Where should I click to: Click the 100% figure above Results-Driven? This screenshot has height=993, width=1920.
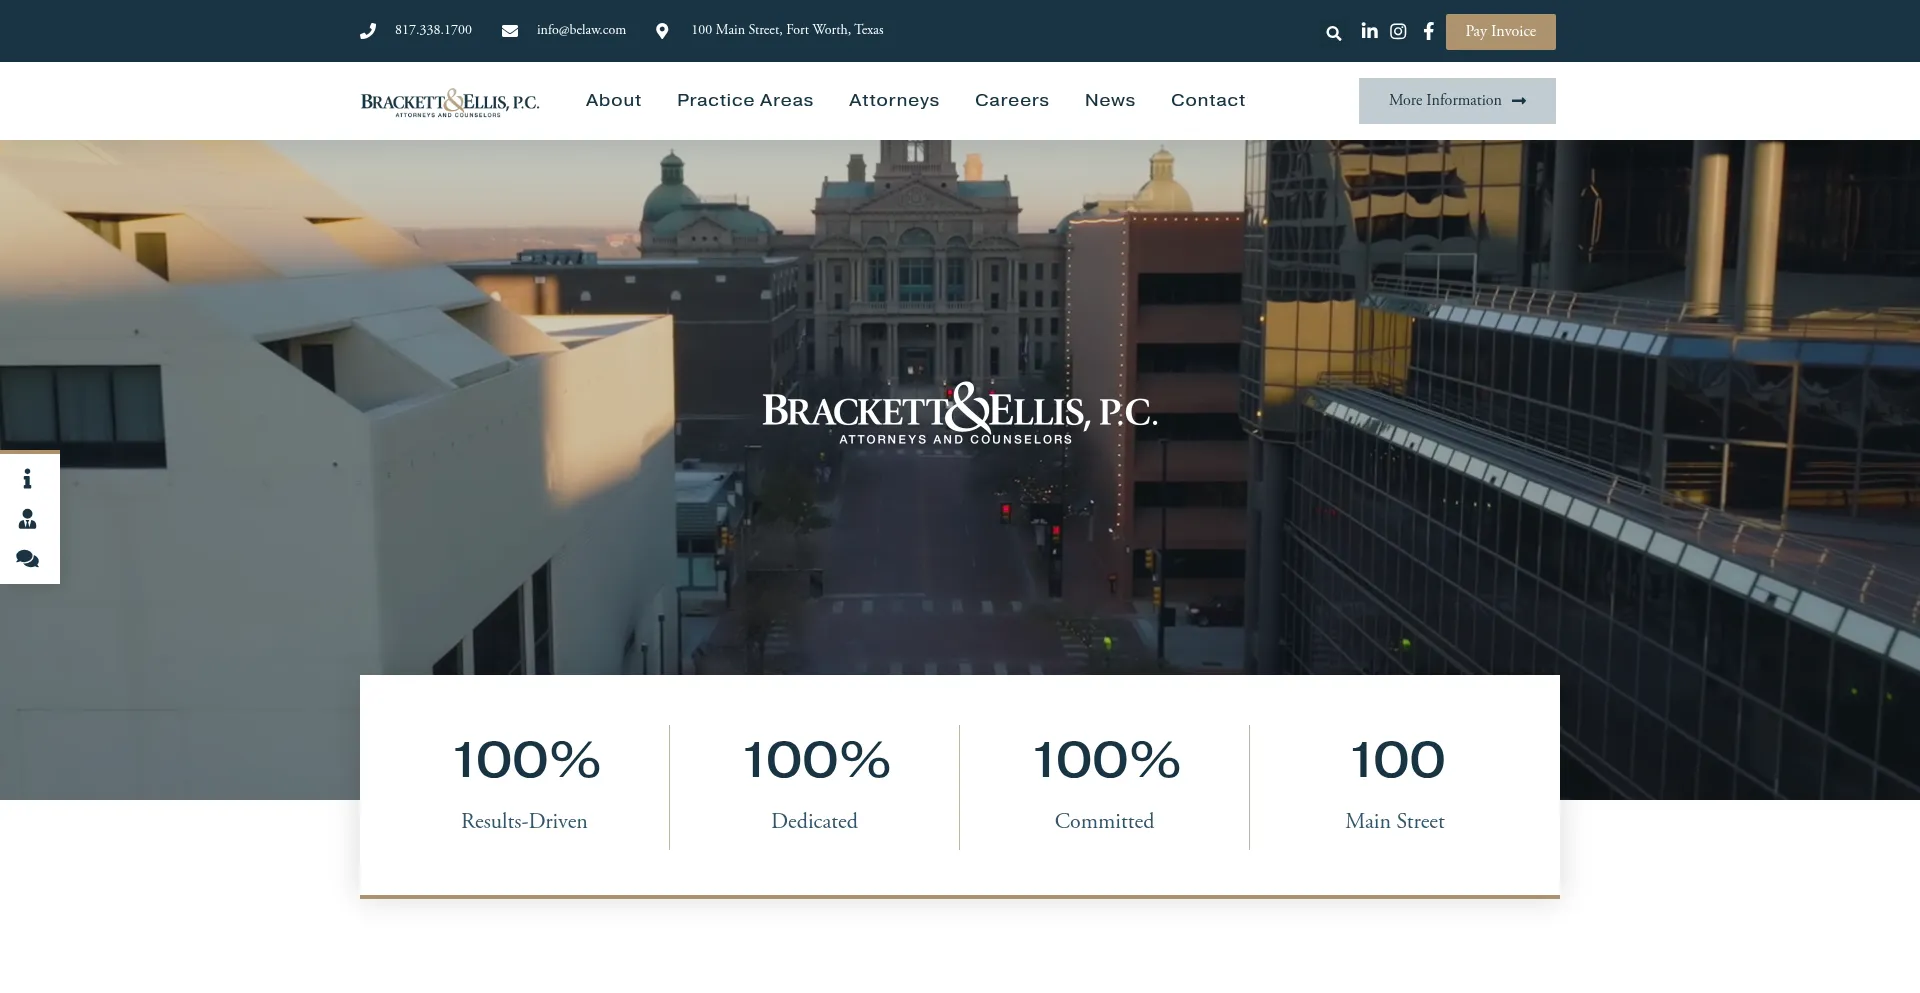pos(527,760)
